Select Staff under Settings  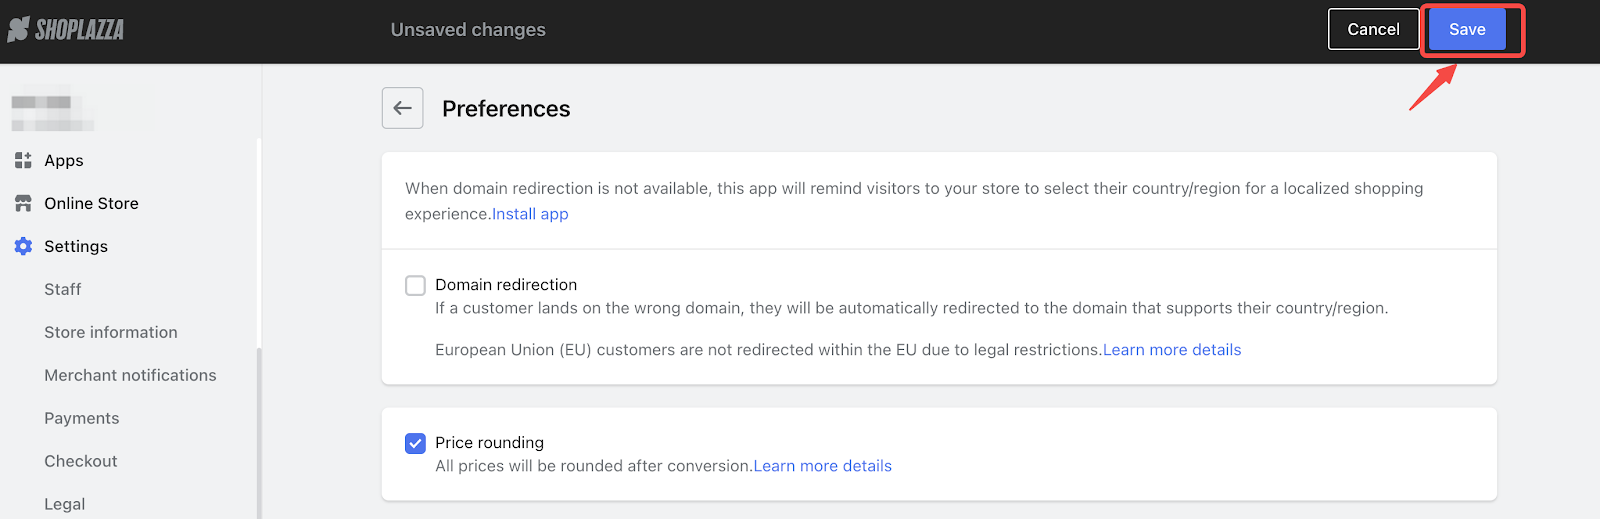(x=63, y=289)
